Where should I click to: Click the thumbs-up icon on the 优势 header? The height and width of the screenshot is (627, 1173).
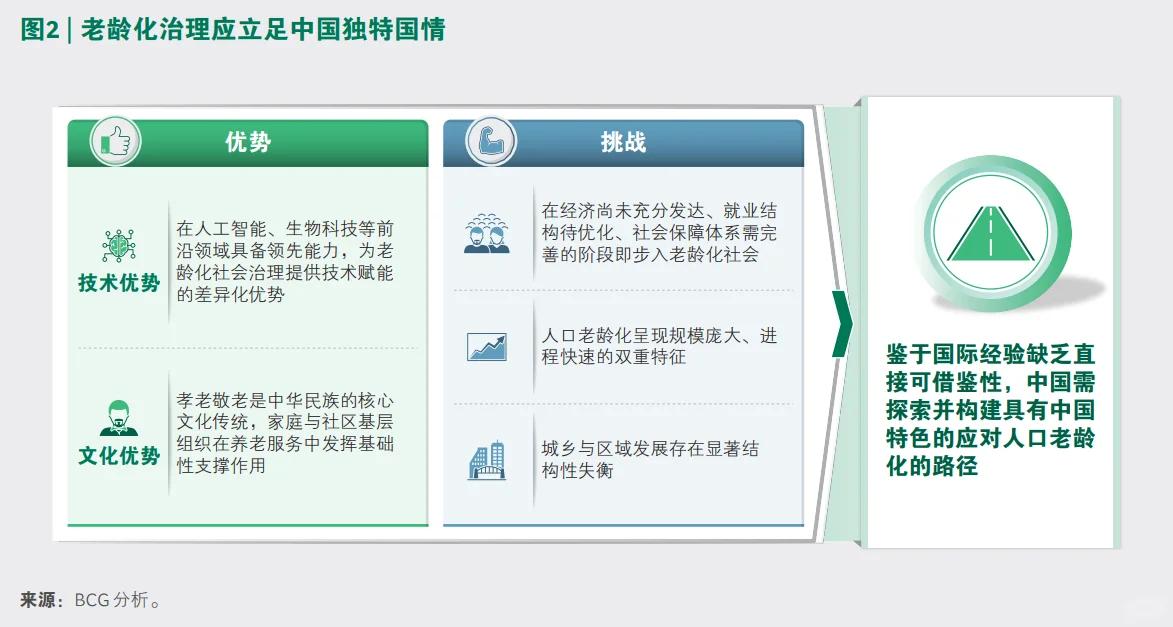[113, 142]
